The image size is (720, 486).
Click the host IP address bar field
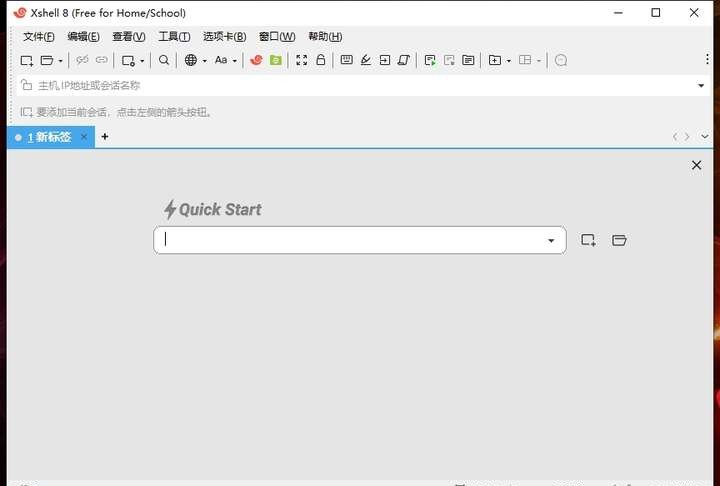(363, 85)
